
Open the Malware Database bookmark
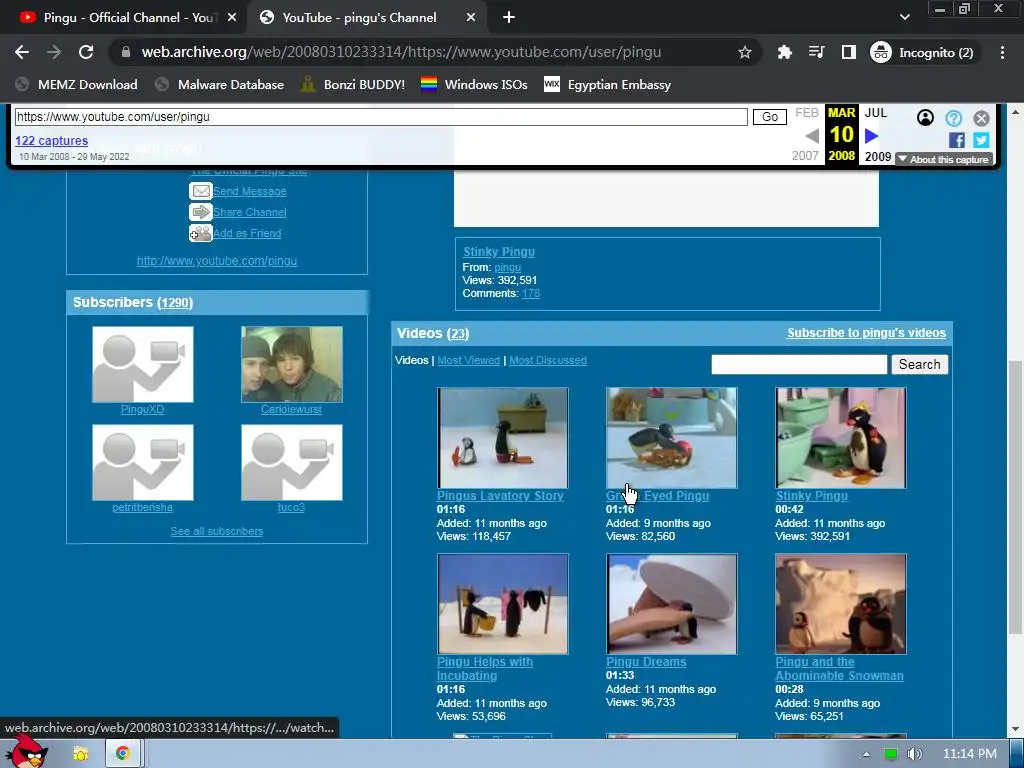coord(219,84)
